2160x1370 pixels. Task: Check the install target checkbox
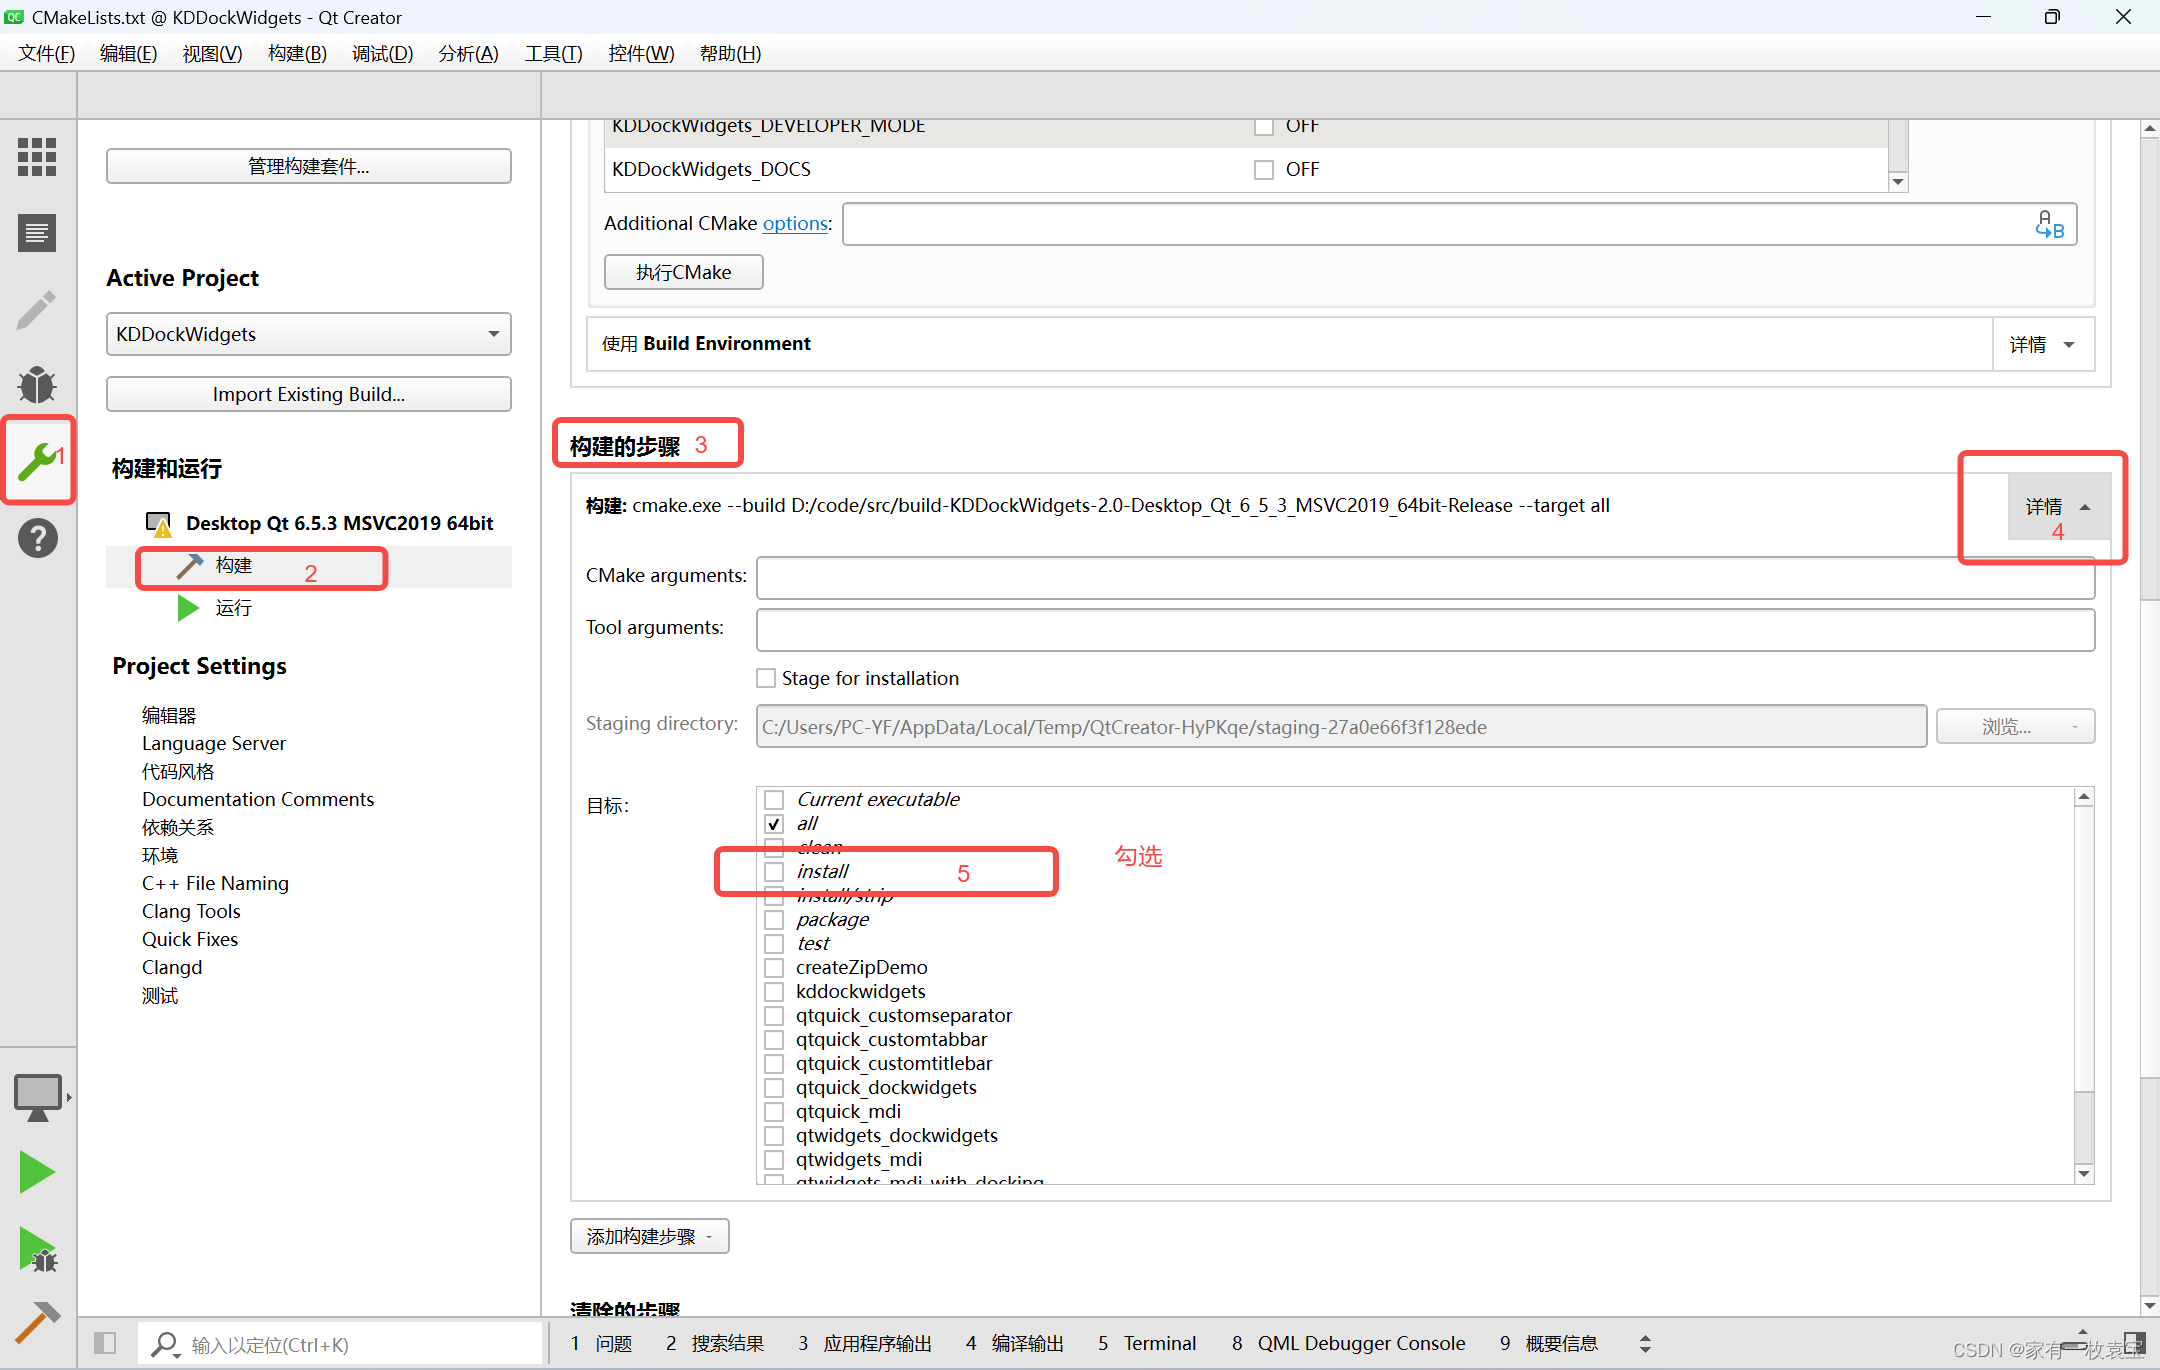[774, 872]
